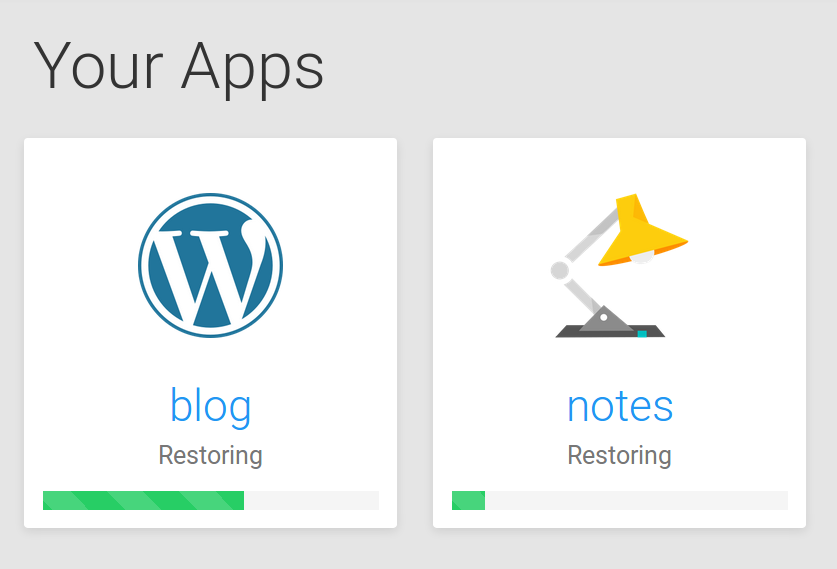
Task: Click unfilled gray part of blog progress bar
Action: coord(311,500)
